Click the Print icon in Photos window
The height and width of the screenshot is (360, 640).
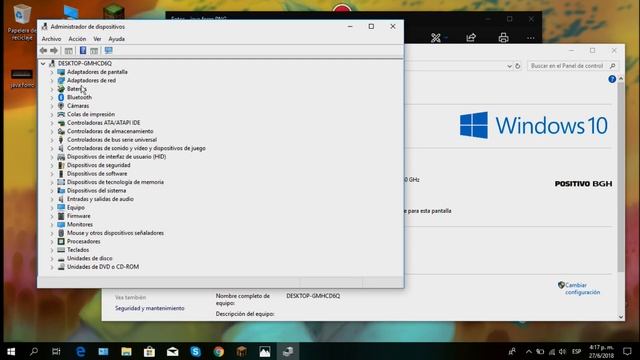pos(503,38)
